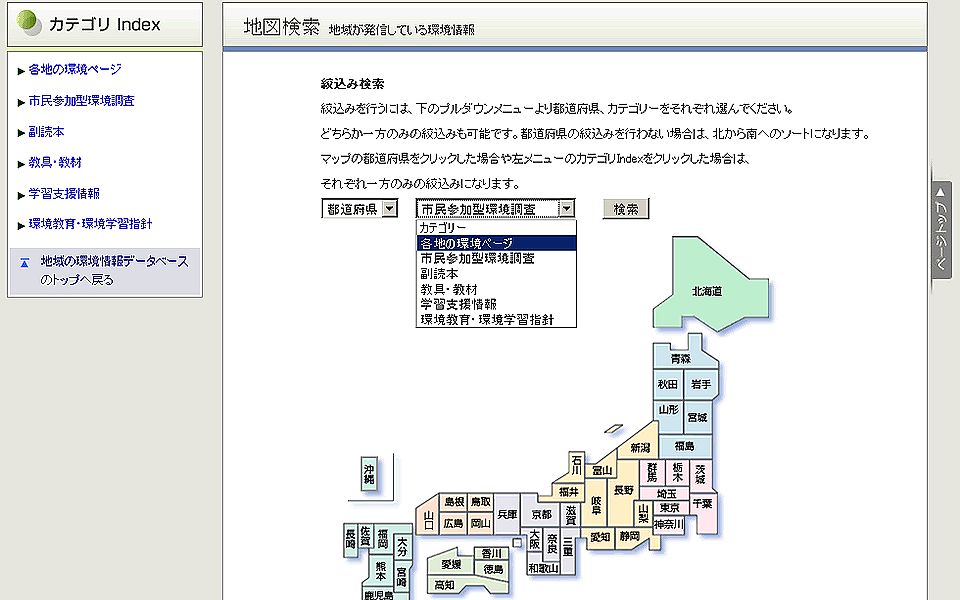Click the up-arrow icon beside database top link
The image size is (960, 600).
(x=24, y=263)
